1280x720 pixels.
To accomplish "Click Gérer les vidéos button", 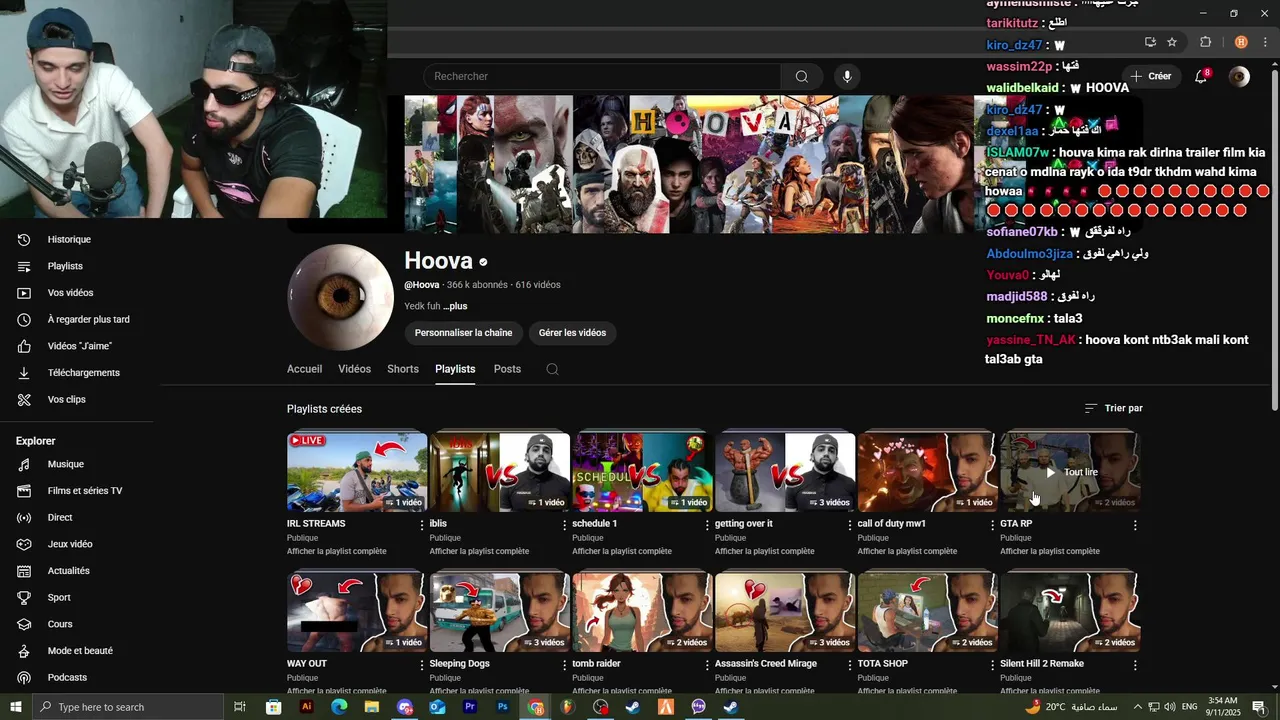I will coord(572,333).
